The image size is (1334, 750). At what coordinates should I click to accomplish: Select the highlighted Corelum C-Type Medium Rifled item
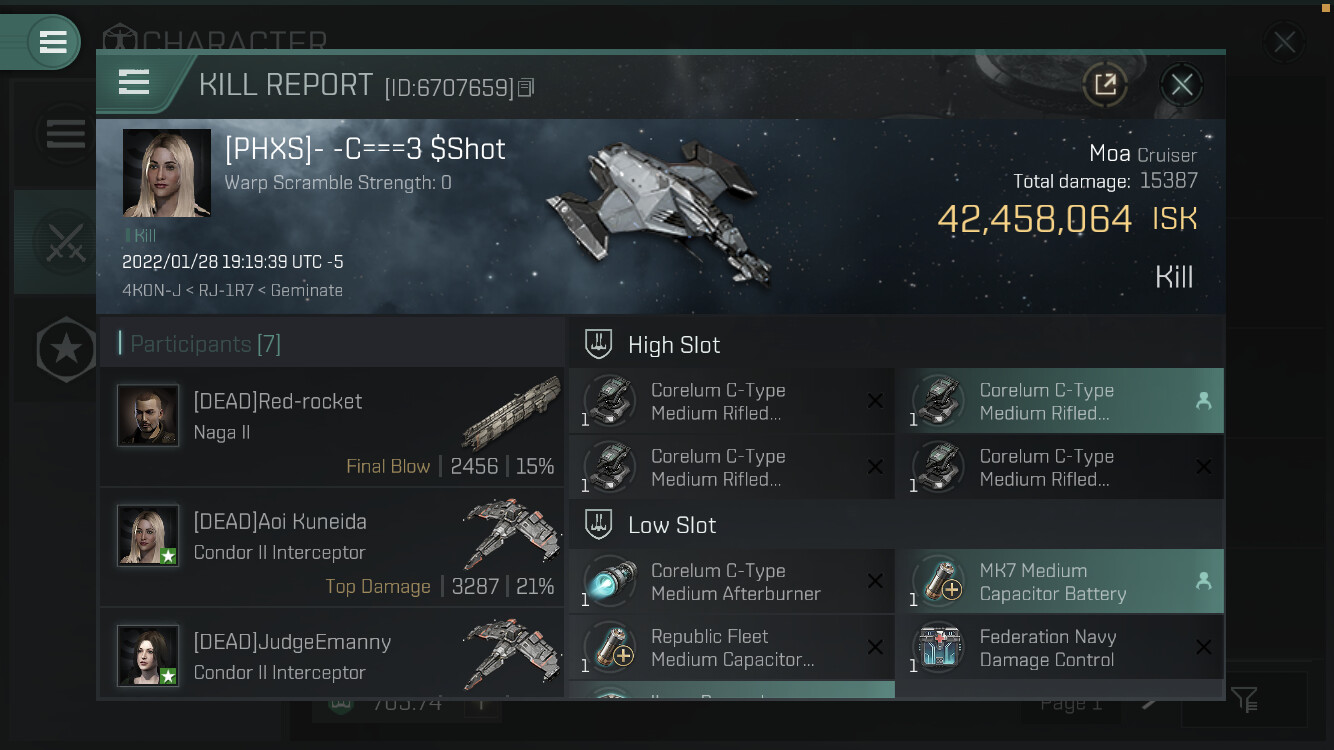[x=1059, y=401]
